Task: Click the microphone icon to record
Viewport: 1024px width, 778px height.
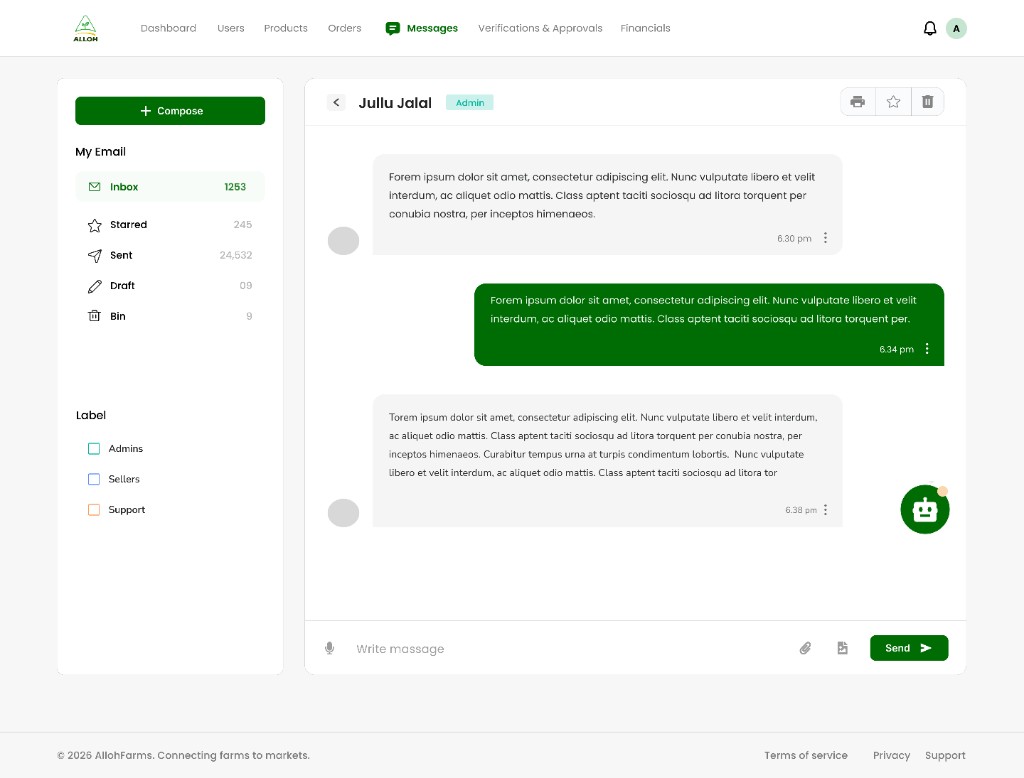Action: [330, 648]
